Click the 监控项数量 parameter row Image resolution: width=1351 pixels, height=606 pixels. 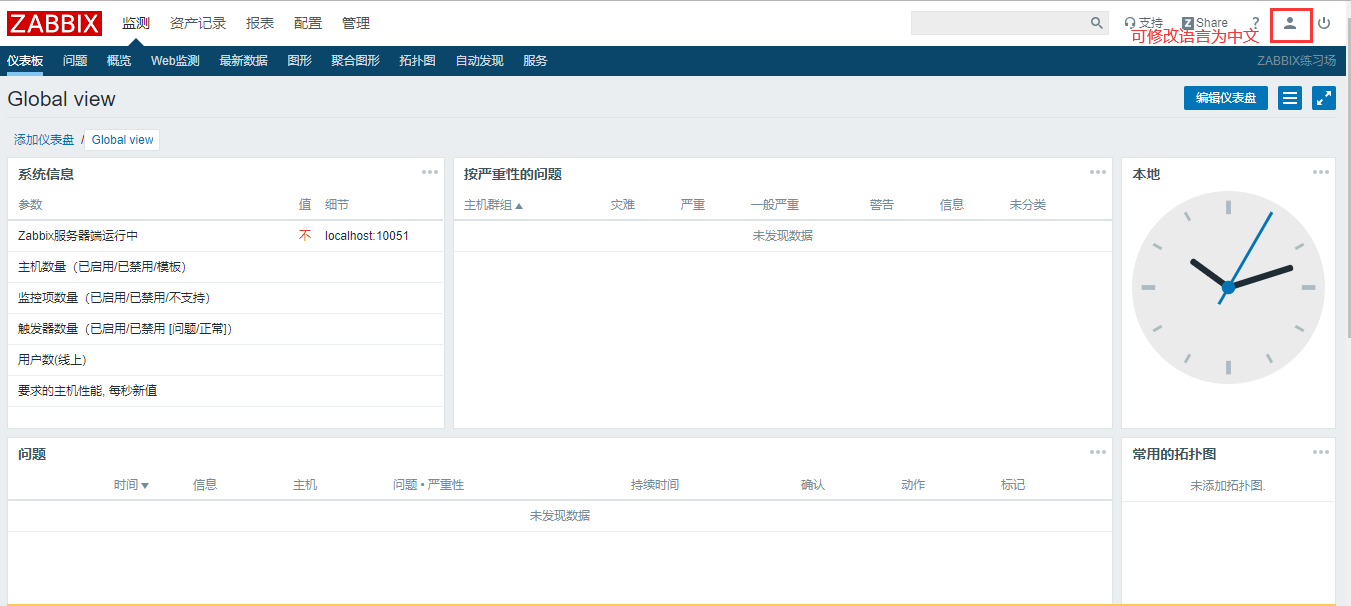[x=226, y=298]
